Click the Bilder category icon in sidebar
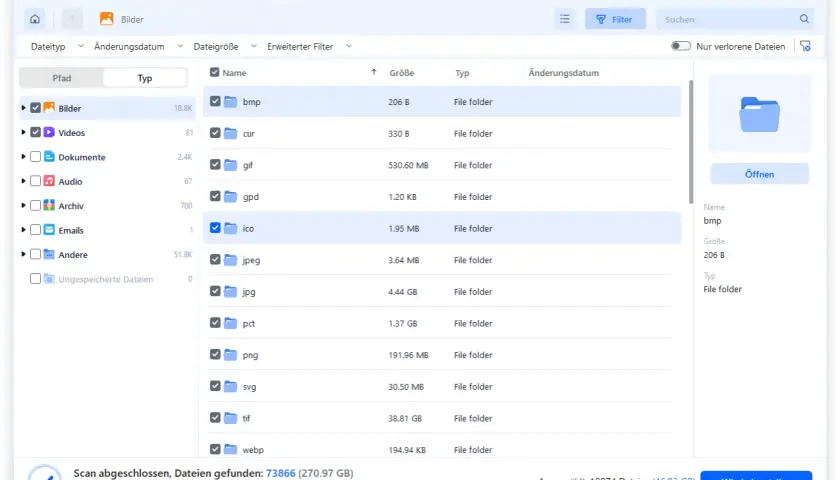The height and width of the screenshot is (480, 840). click(49, 108)
